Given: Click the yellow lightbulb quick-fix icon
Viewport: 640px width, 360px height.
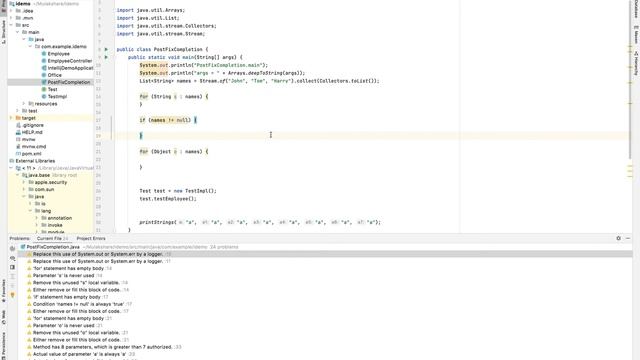Looking at the screenshot, I should tap(13, 295).
